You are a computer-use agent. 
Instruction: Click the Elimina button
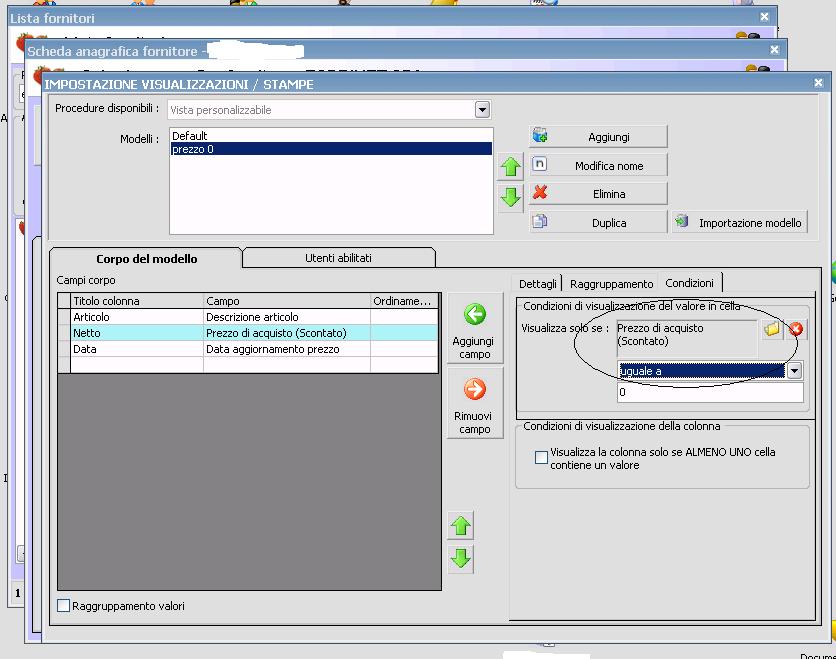[598, 194]
